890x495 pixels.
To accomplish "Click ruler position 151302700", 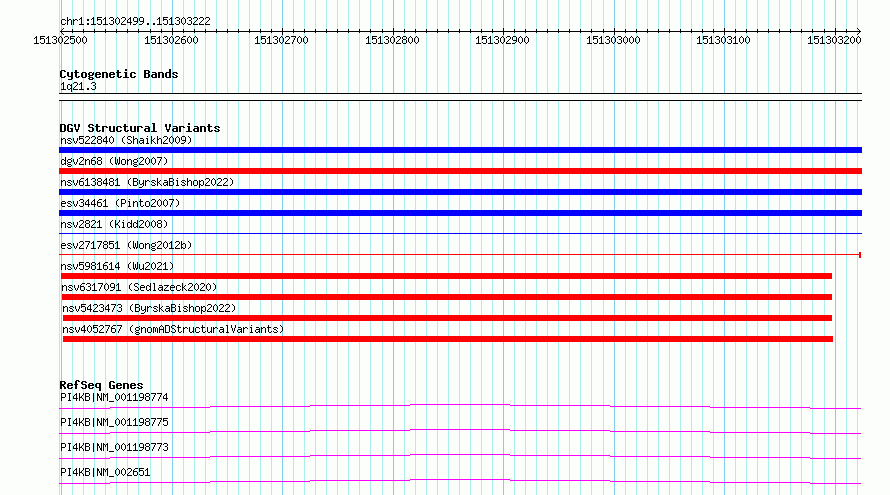I will (x=281, y=40).
